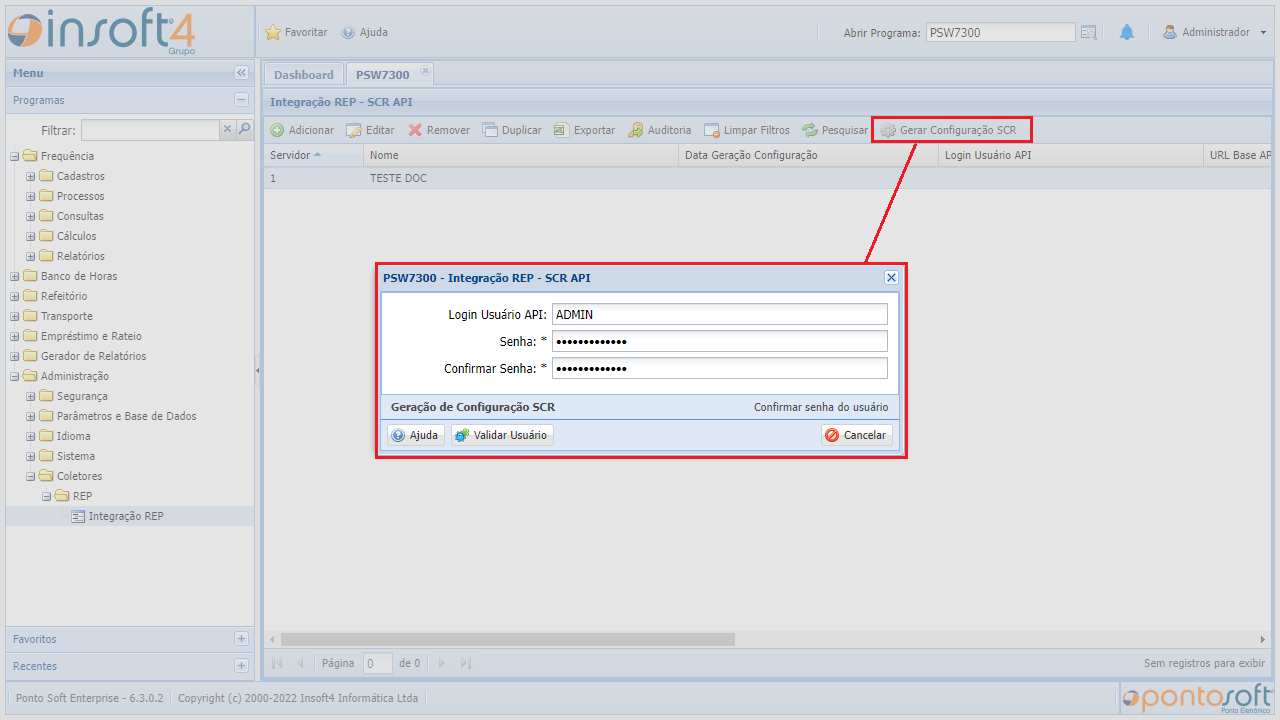Click the magnifier icon next to Filtrar
This screenshot has height=720, width=1280.
(x=244, y=129)
